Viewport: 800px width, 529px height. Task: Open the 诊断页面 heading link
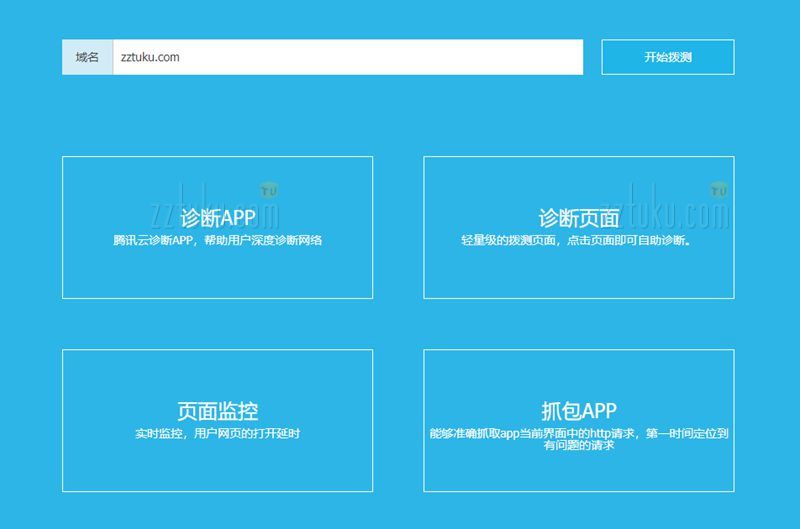coord(578,218)
